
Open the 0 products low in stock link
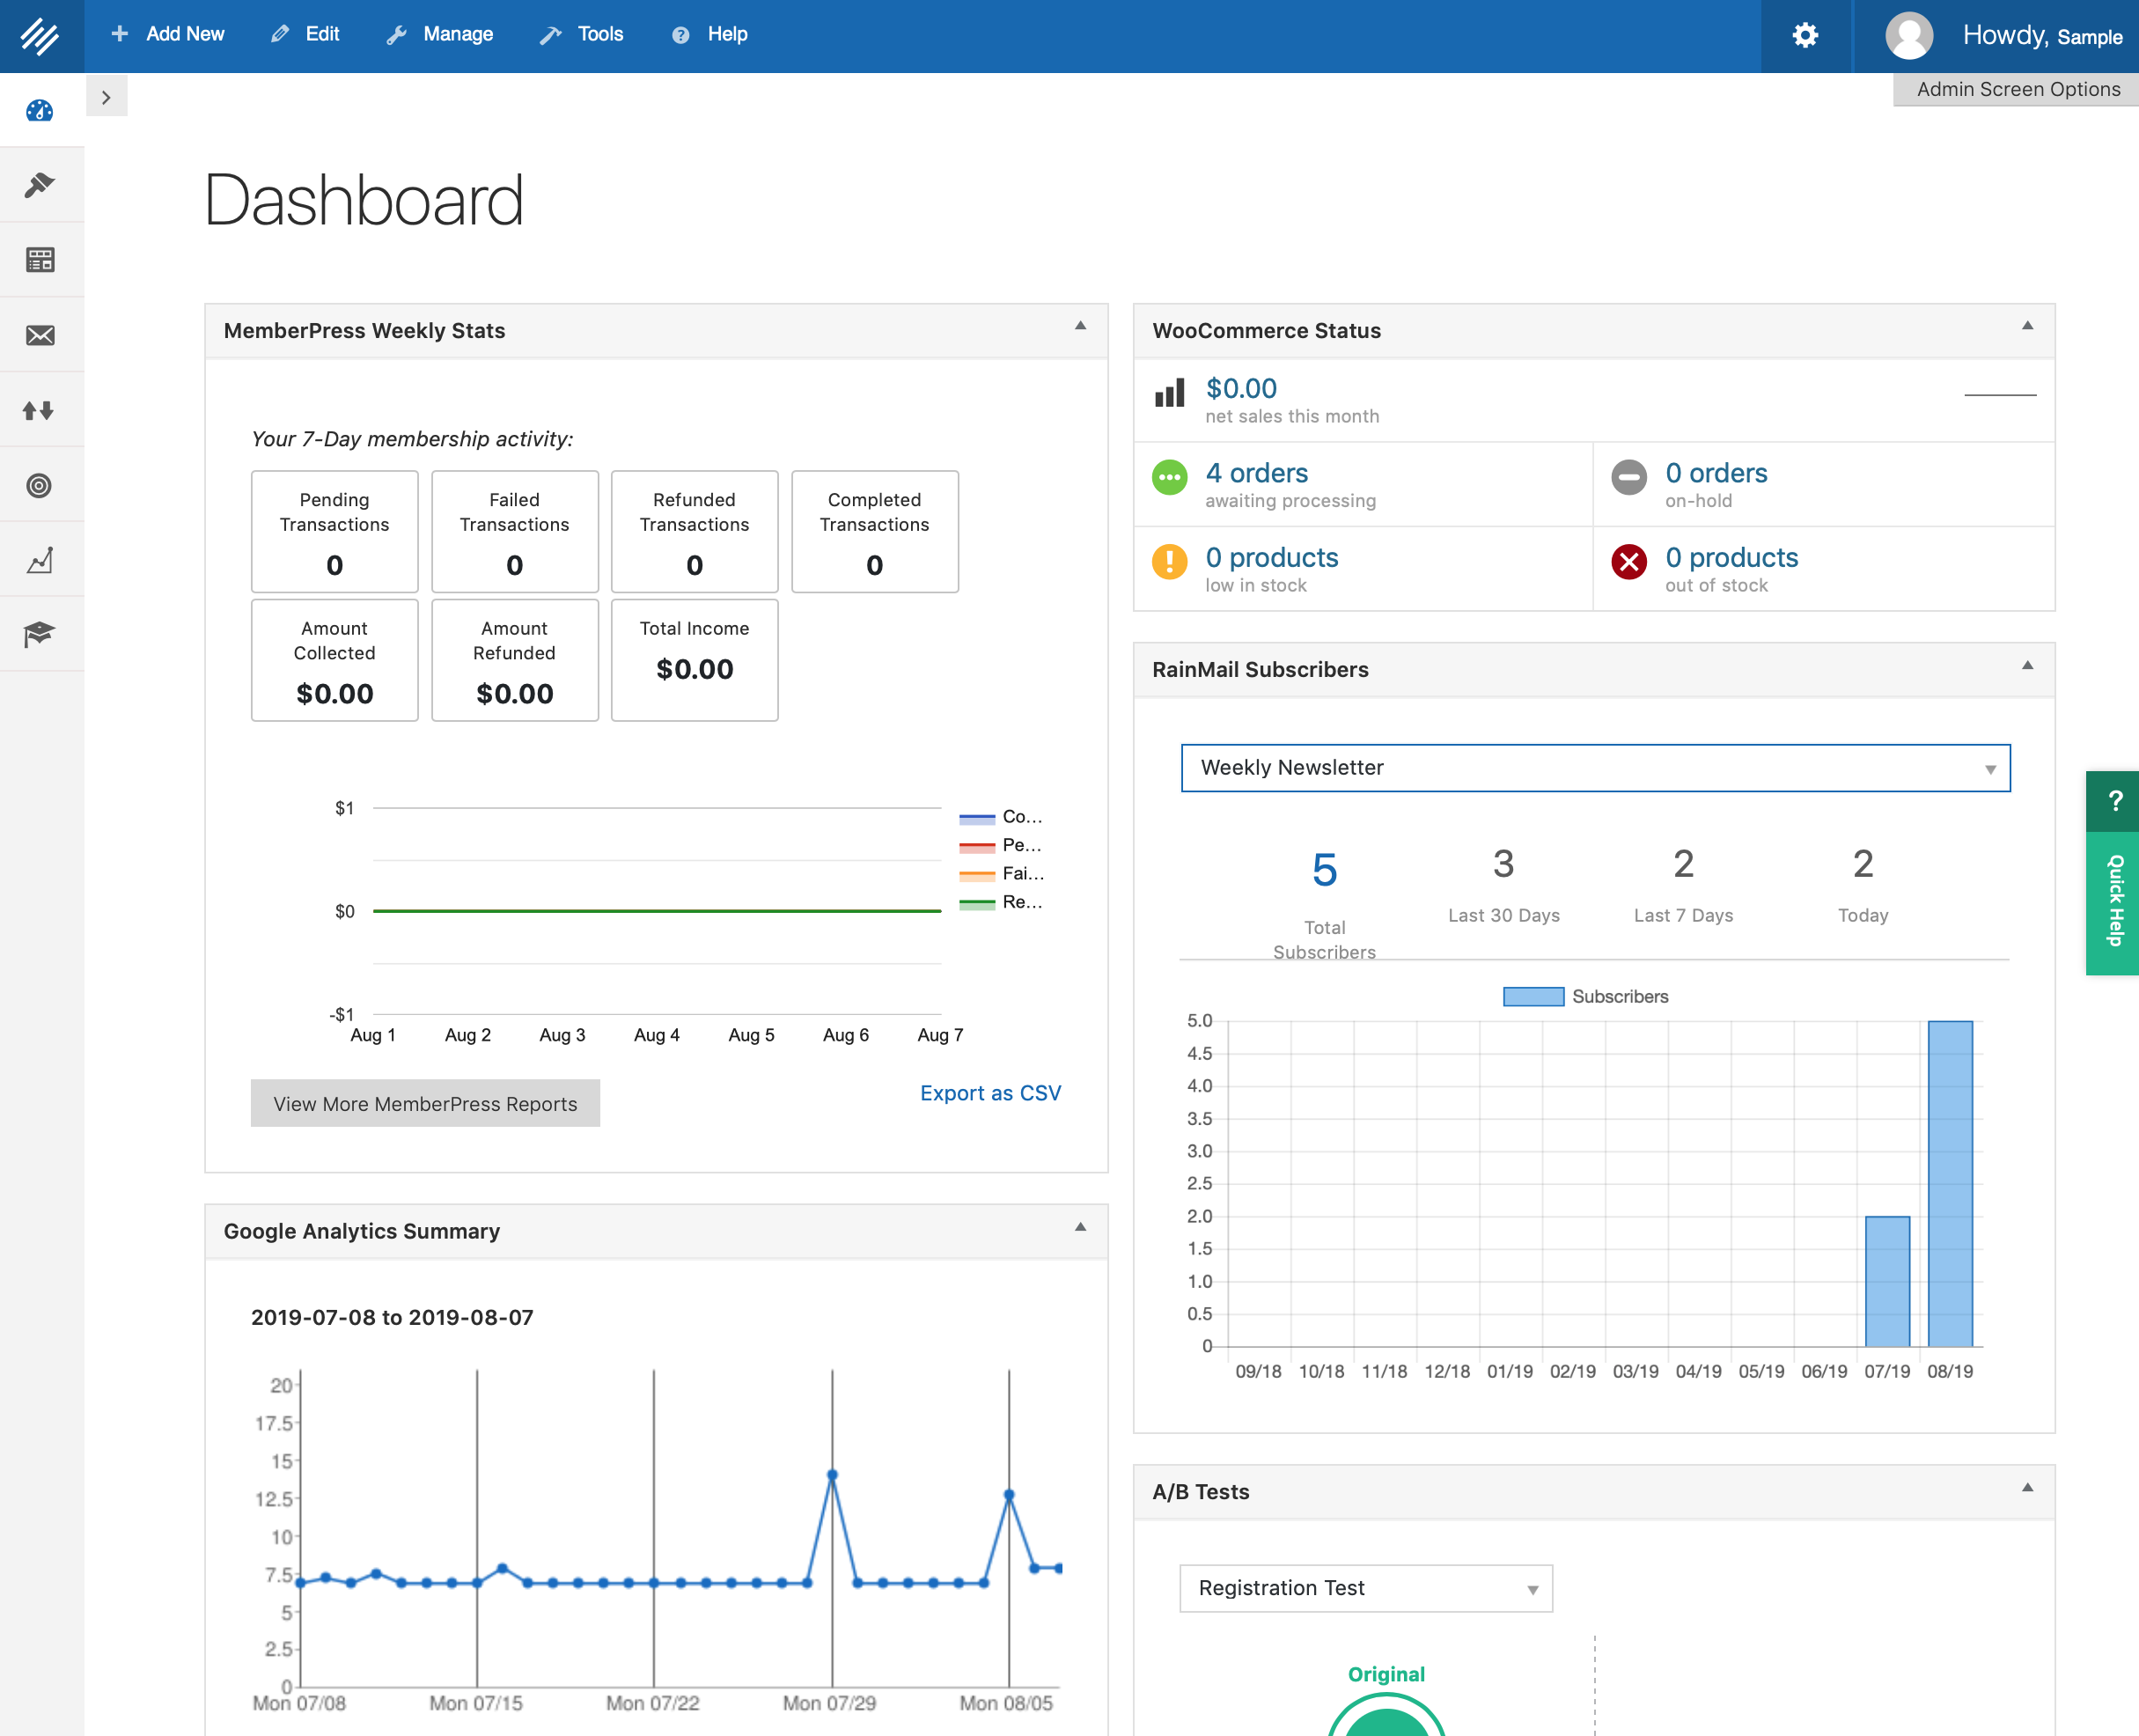1272,557
